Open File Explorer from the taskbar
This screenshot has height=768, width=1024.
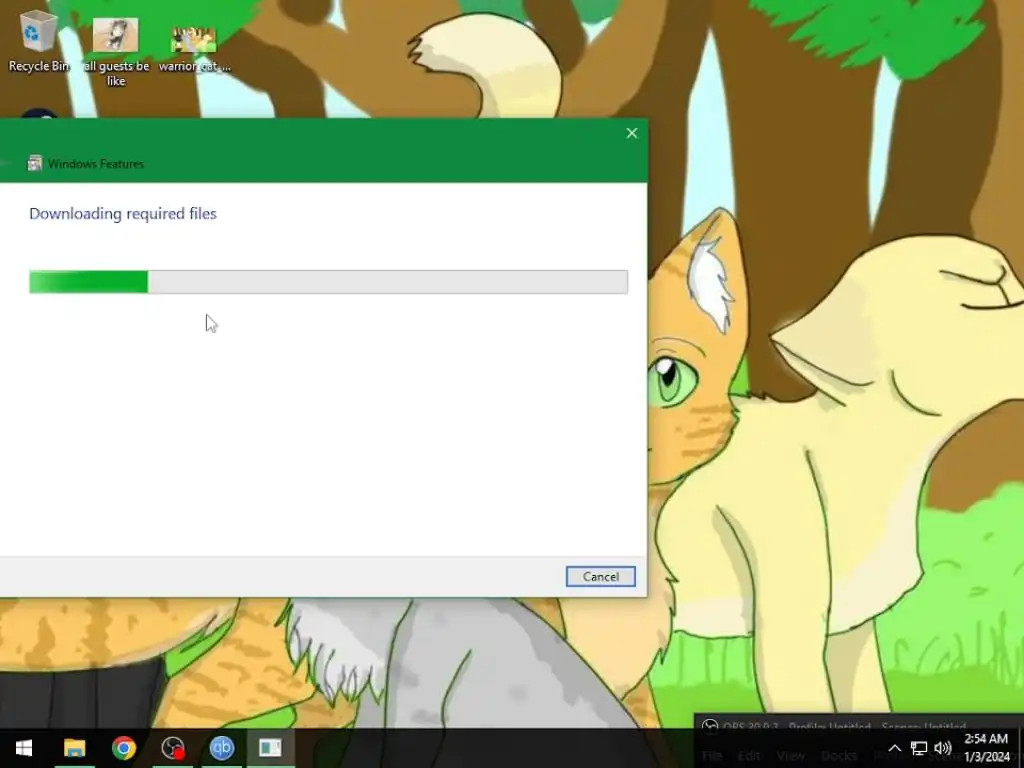tap(74, 748)
